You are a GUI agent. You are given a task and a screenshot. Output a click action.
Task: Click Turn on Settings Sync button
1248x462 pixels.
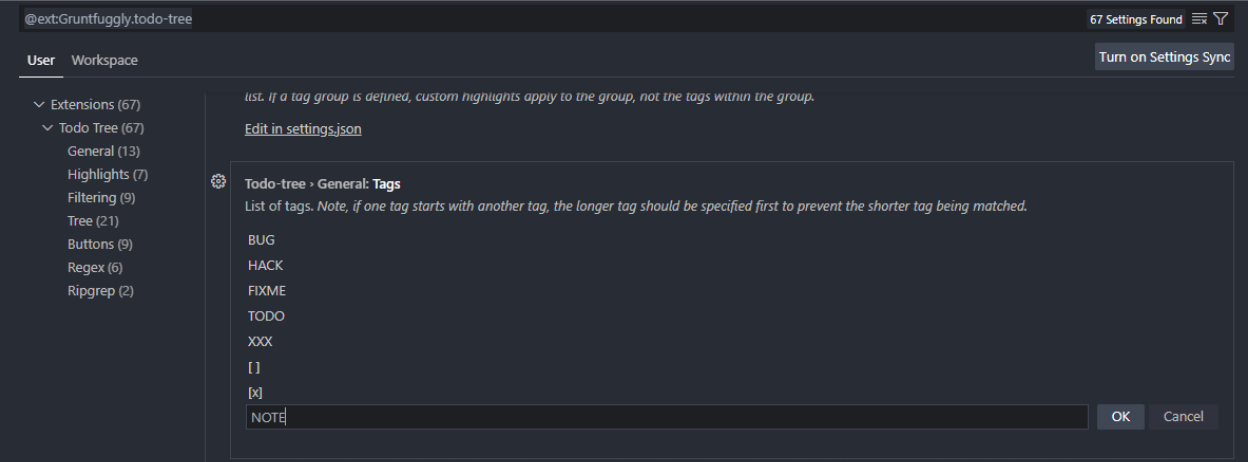coord(1165,58)
